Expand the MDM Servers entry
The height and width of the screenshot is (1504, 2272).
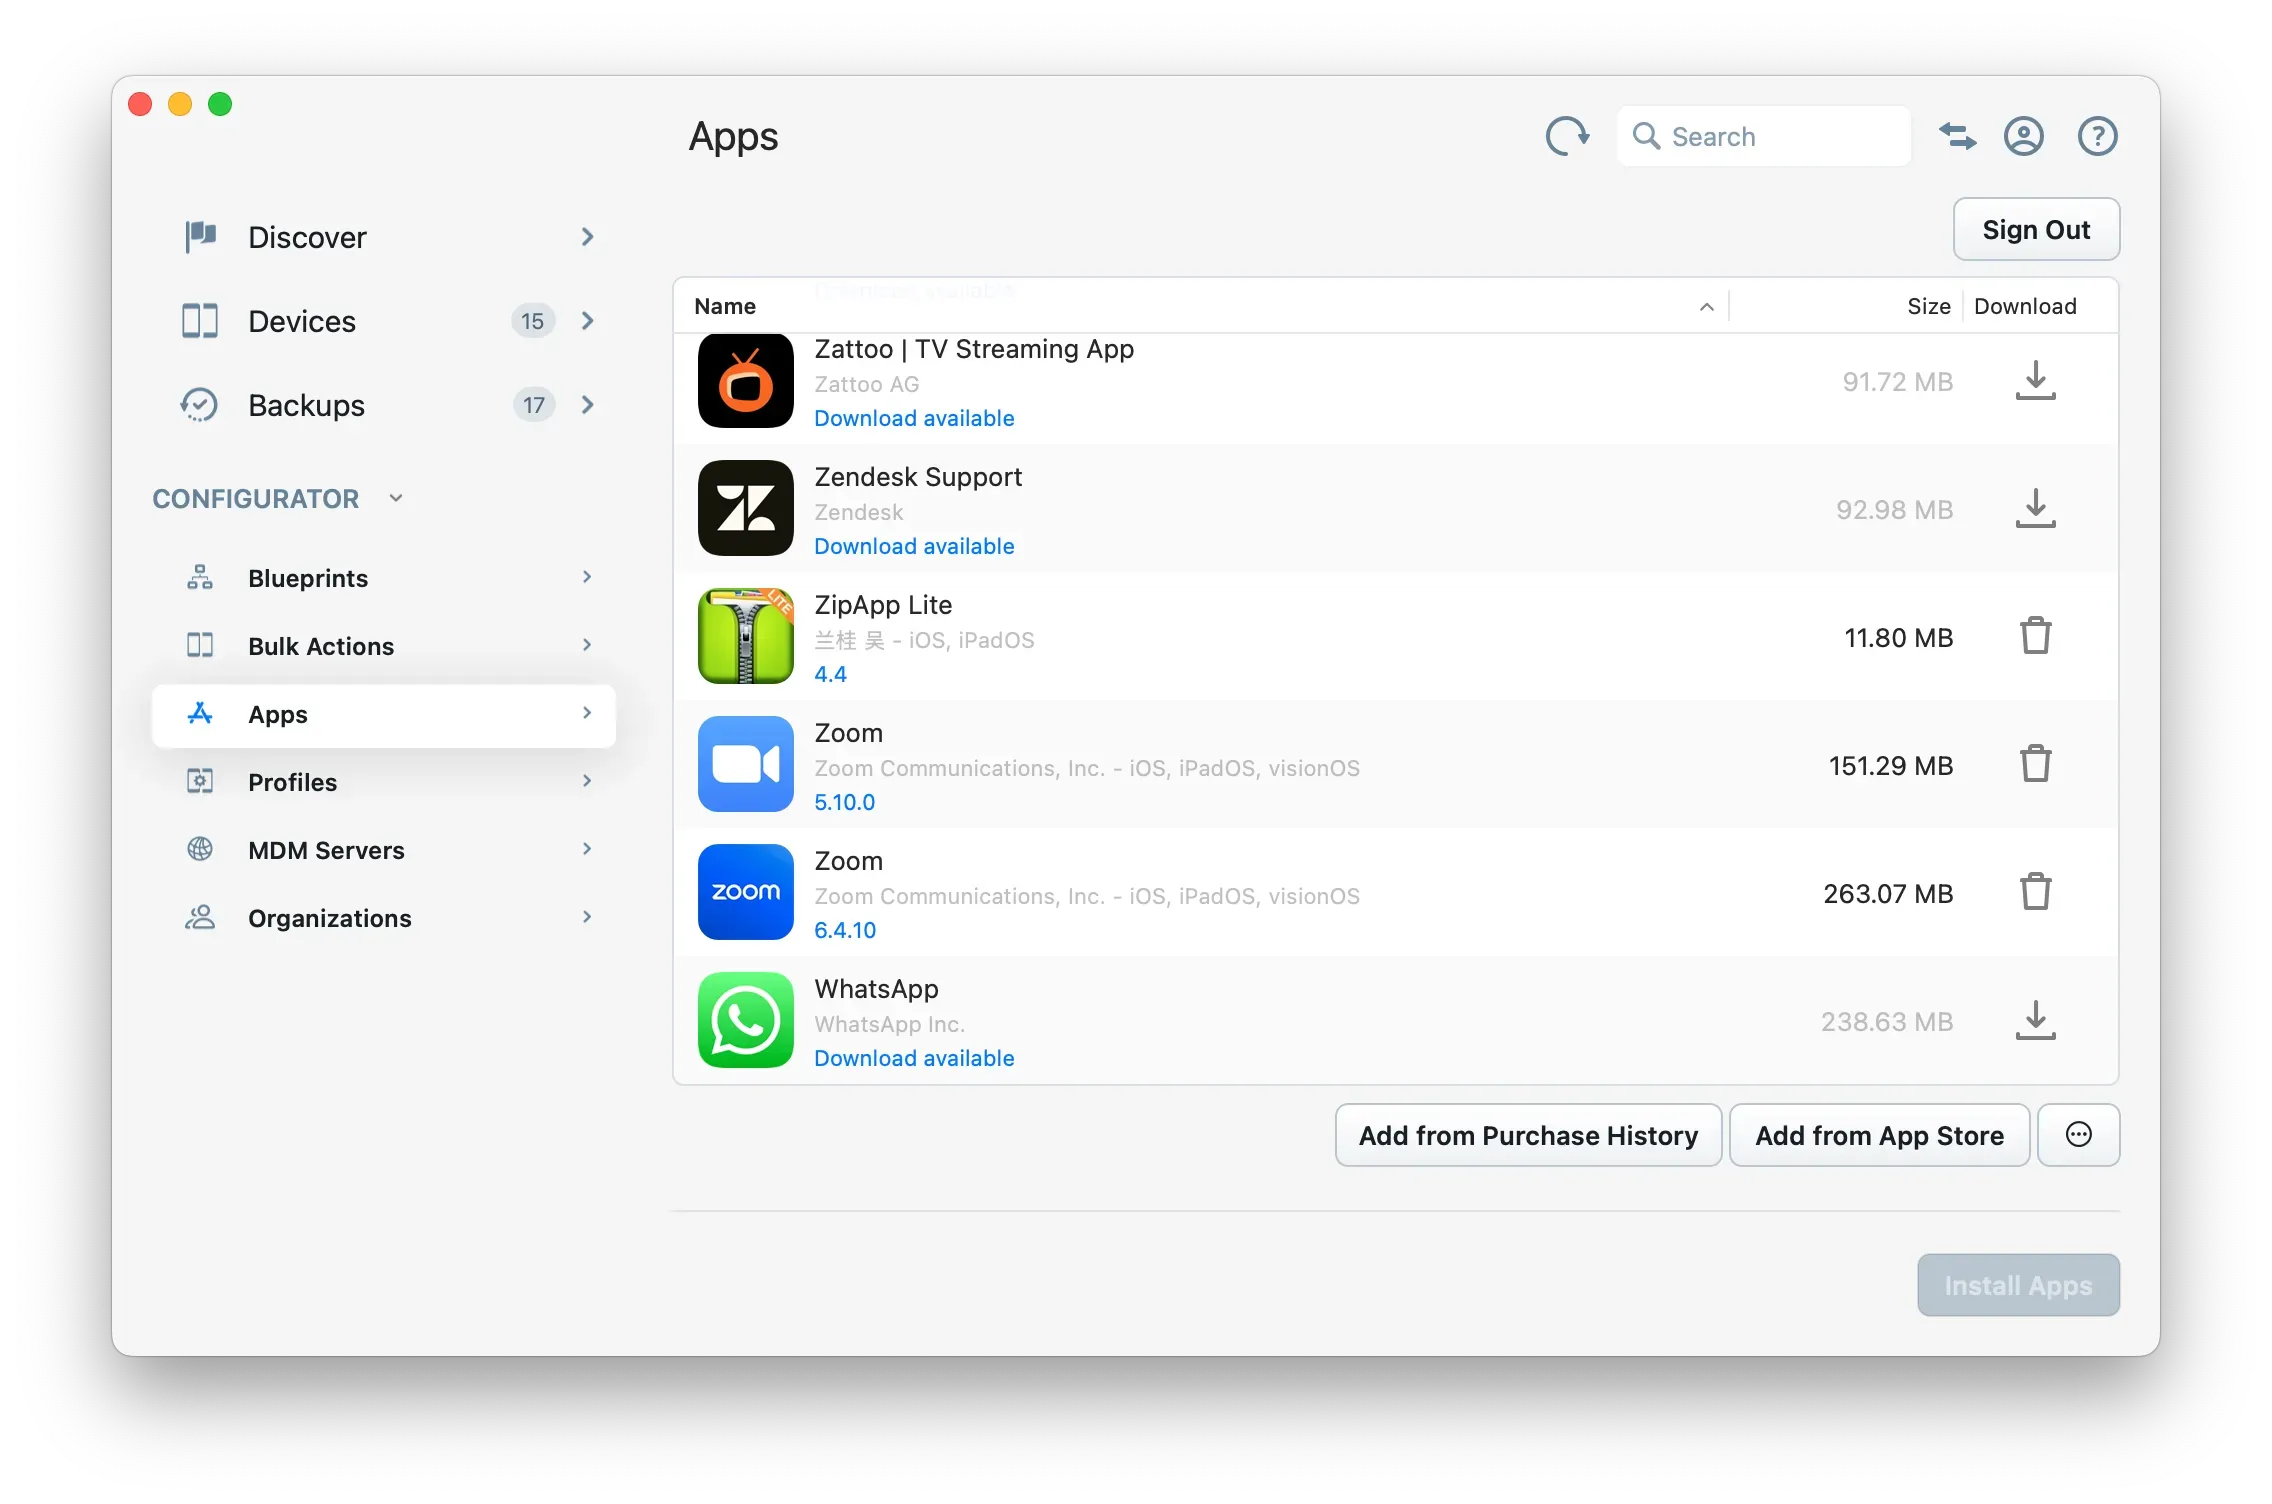click(x=586, y=849)
